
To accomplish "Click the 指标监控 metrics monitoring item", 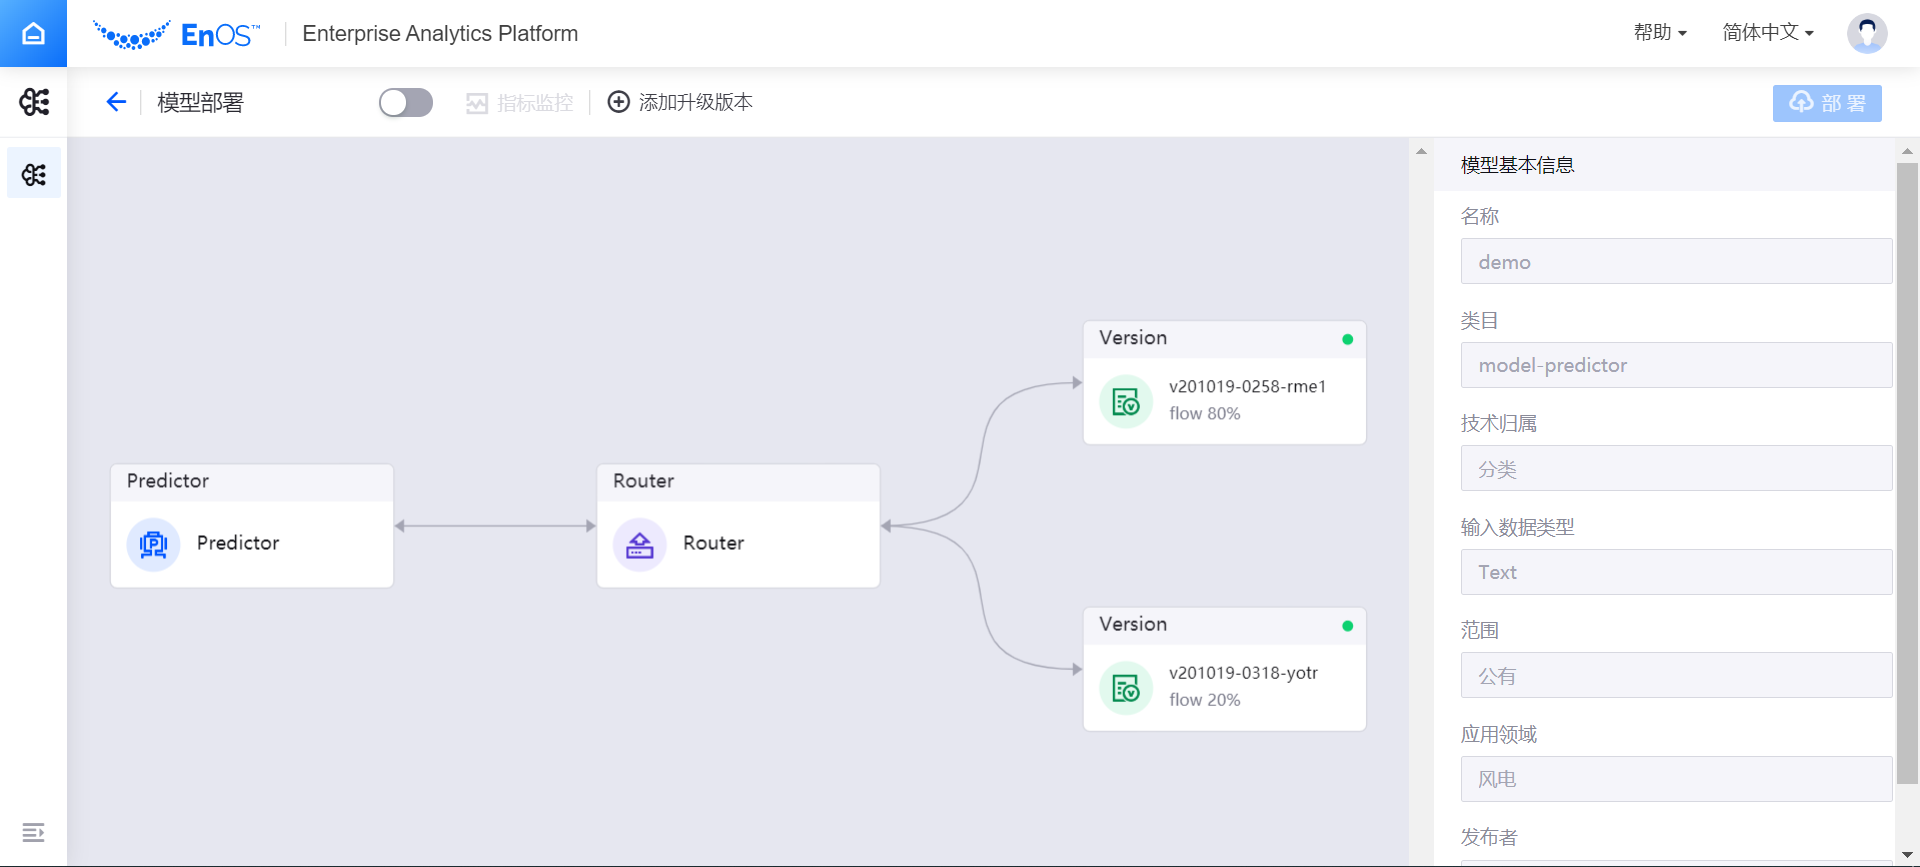I will coord(520,103).
